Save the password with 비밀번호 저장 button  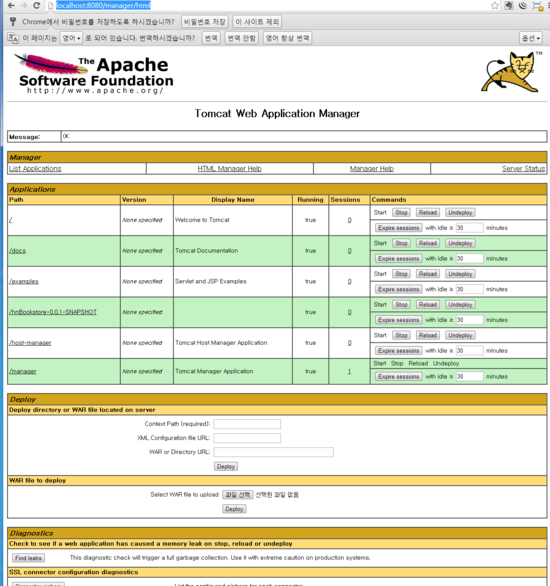[x=205, y=22]
